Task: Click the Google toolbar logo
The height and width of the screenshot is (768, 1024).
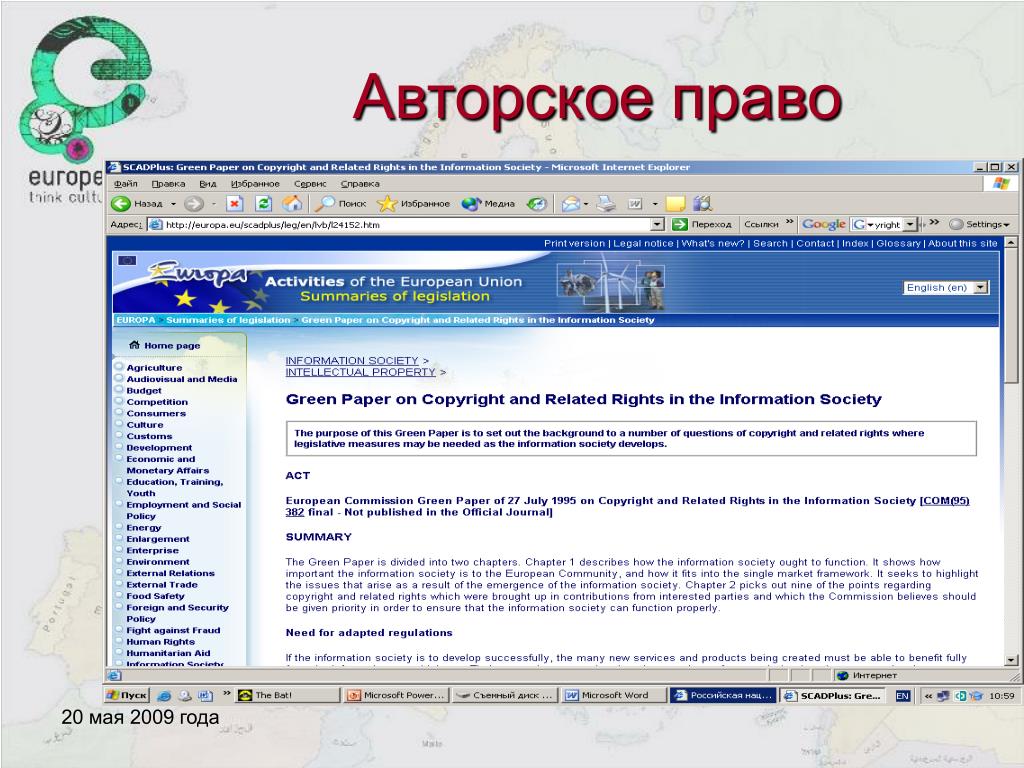Action: (824, 224)
